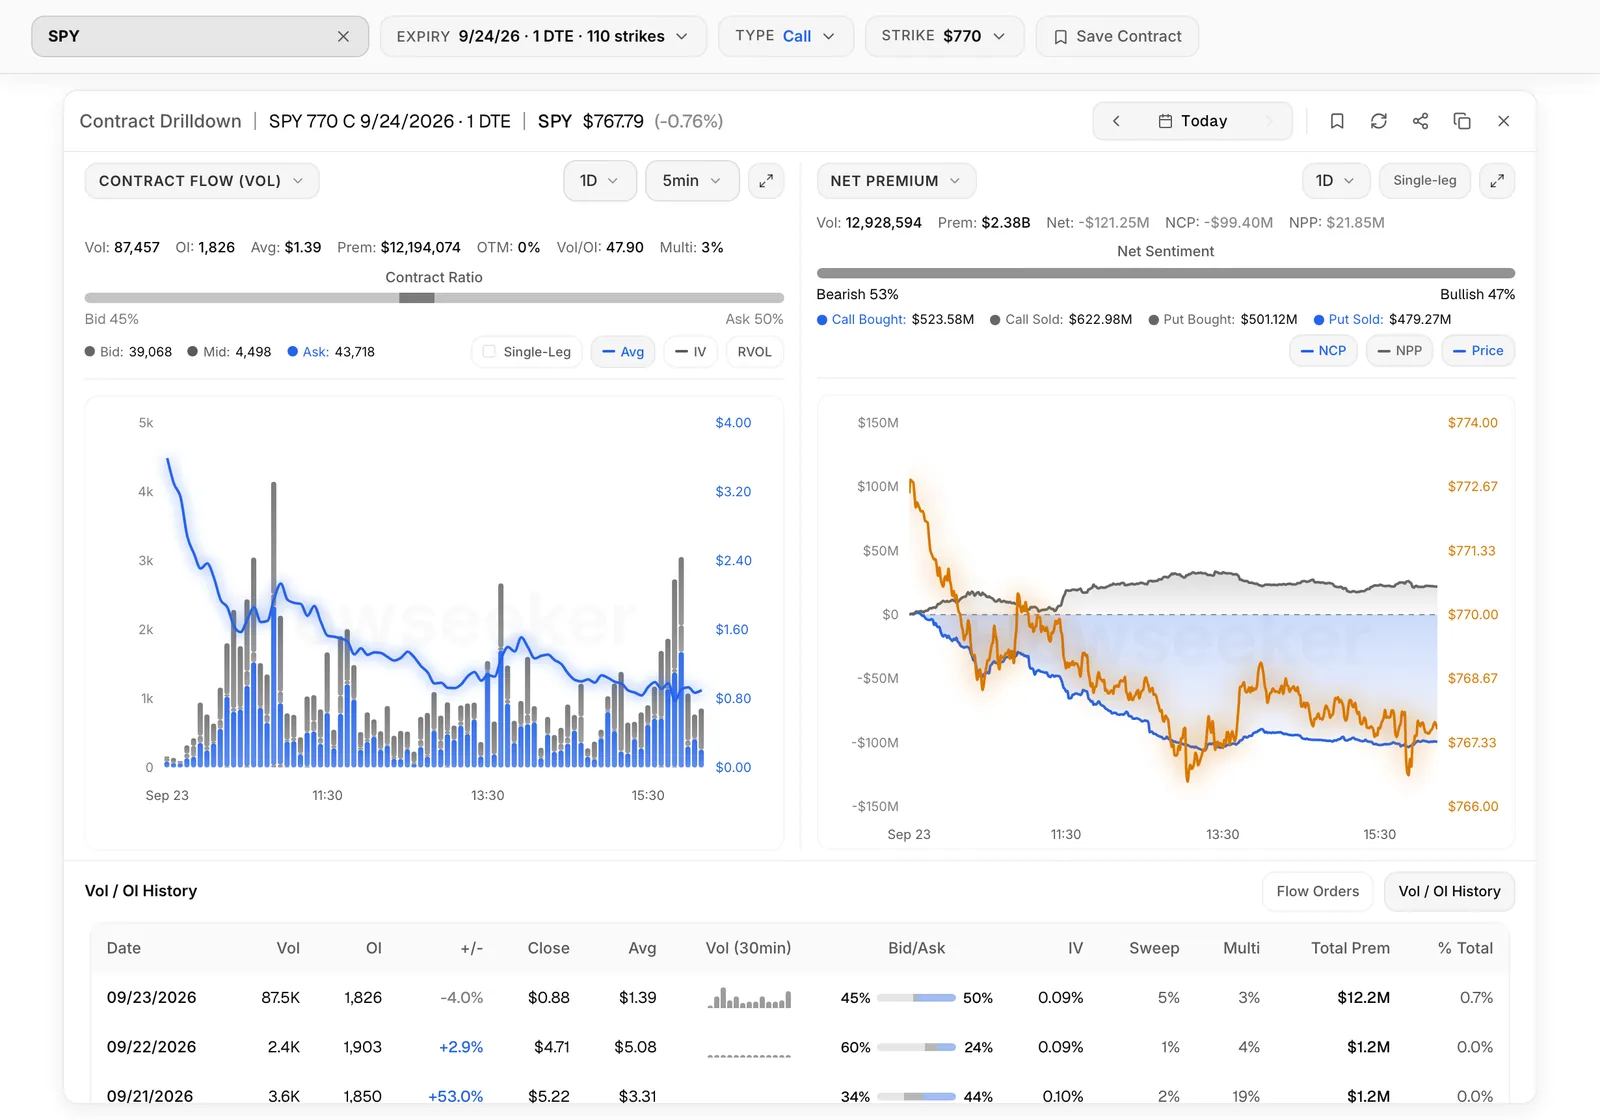This screenshot has height=1120, width=1600.
Task: Bookmark this contract drilldown
Action: click(x=1337, y=121)
